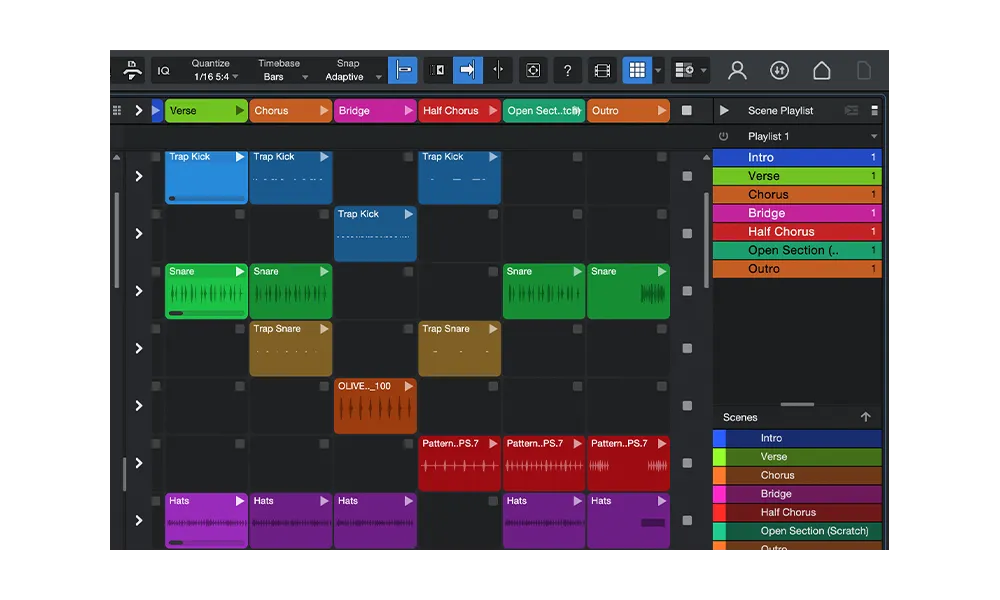Stop the first Trap Kick track row

687,176
